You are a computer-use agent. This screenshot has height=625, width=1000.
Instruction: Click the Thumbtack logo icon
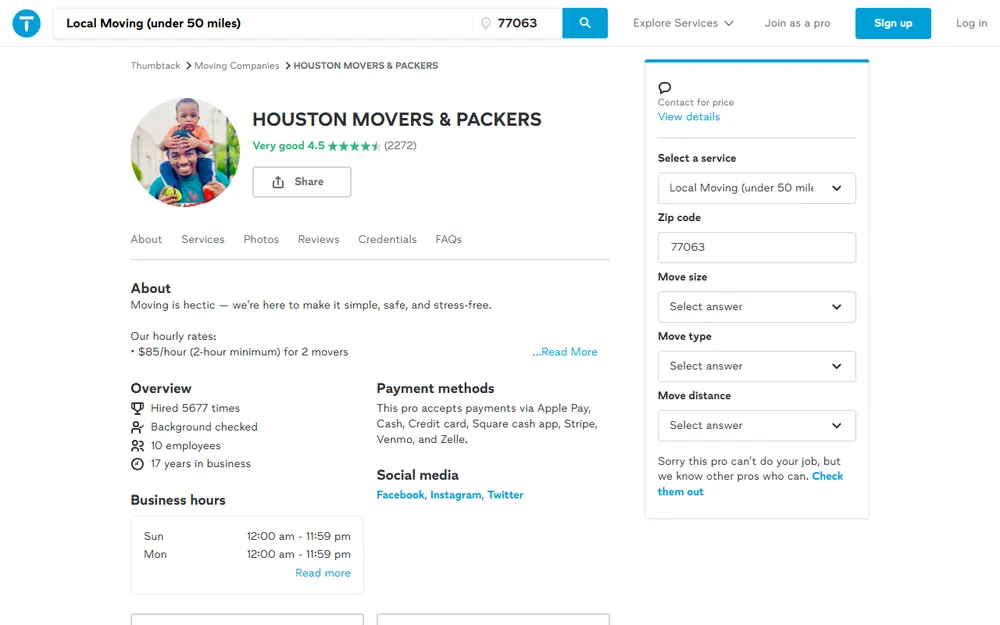(26, 24)
